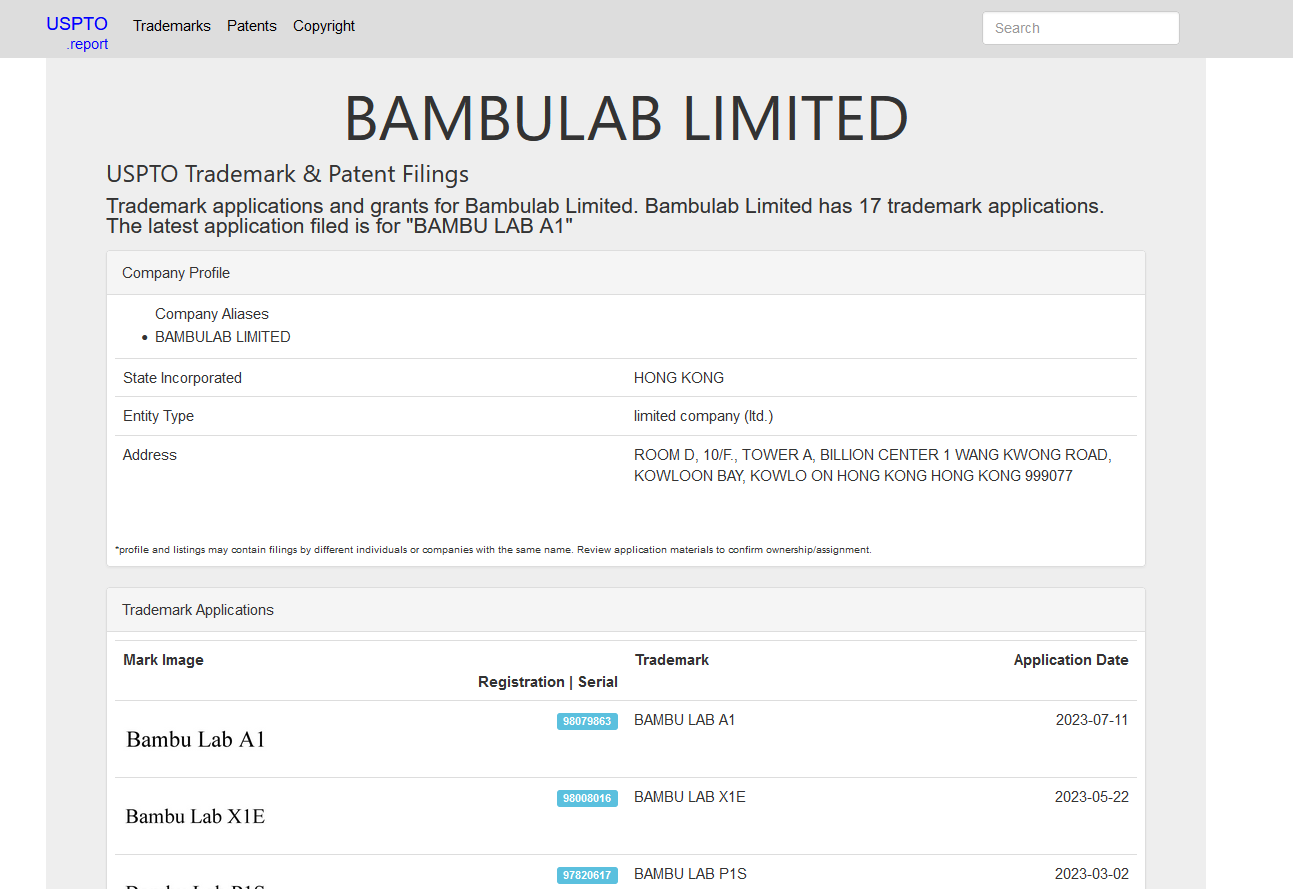The width and height of the screenshot is (1293, 889).
Task: Open the BAMBU LAB A1 trademark entry
Action: click(685, 720)
